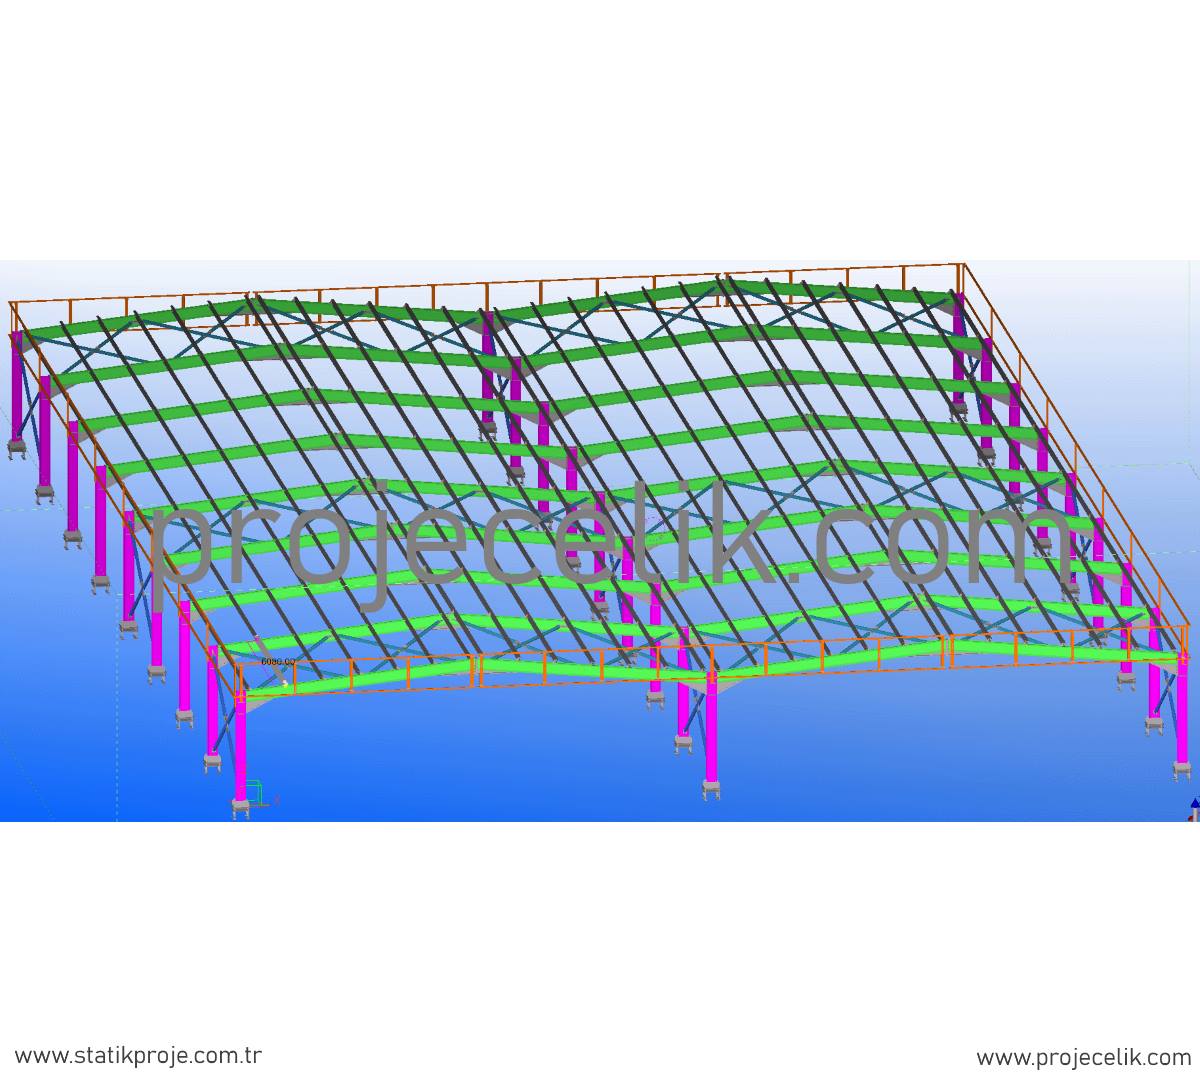Open the www.statikproje.com.tr link
Viewport: 1200px width, 1082px height.
(139, 1056)
